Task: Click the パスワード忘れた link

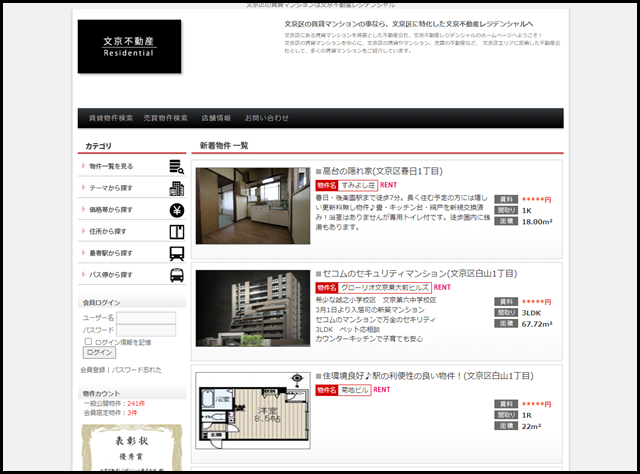Action: tap(137, 370)
